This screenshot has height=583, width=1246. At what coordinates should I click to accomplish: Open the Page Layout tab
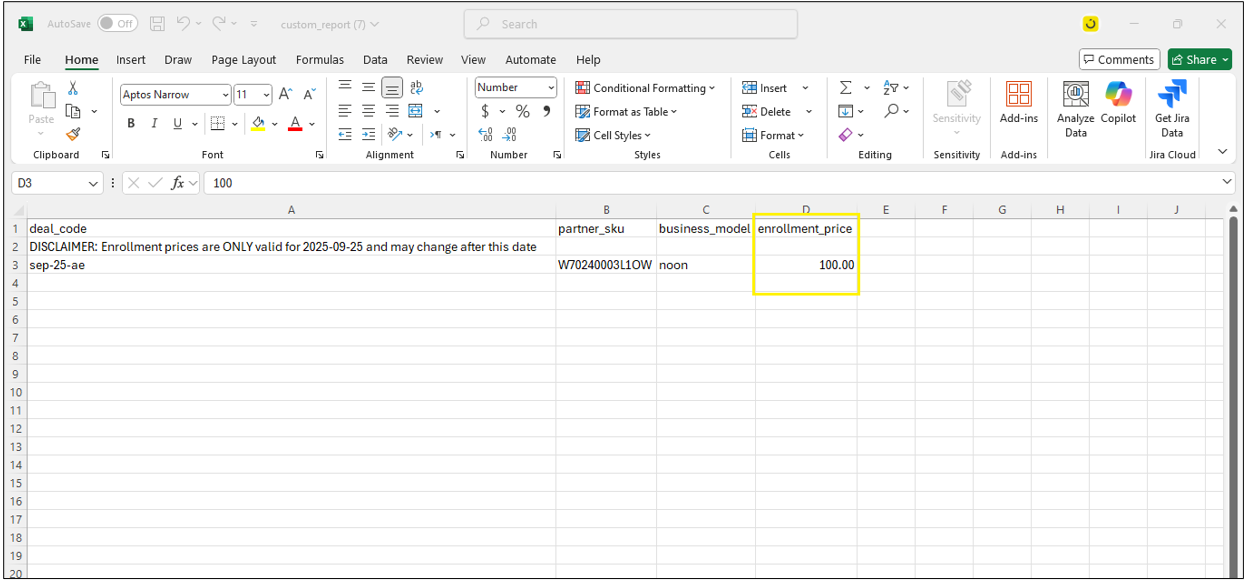tap(243, 60)
